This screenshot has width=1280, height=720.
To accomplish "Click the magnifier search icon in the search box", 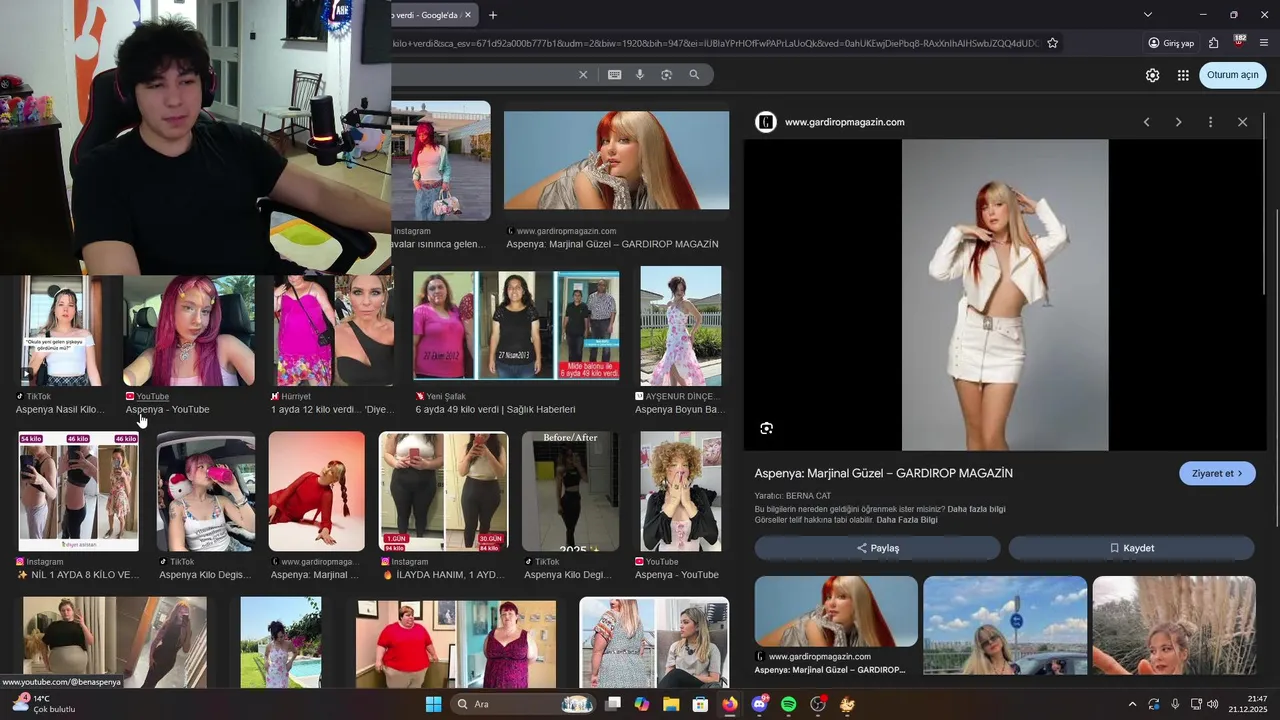I will click(694, 75).
